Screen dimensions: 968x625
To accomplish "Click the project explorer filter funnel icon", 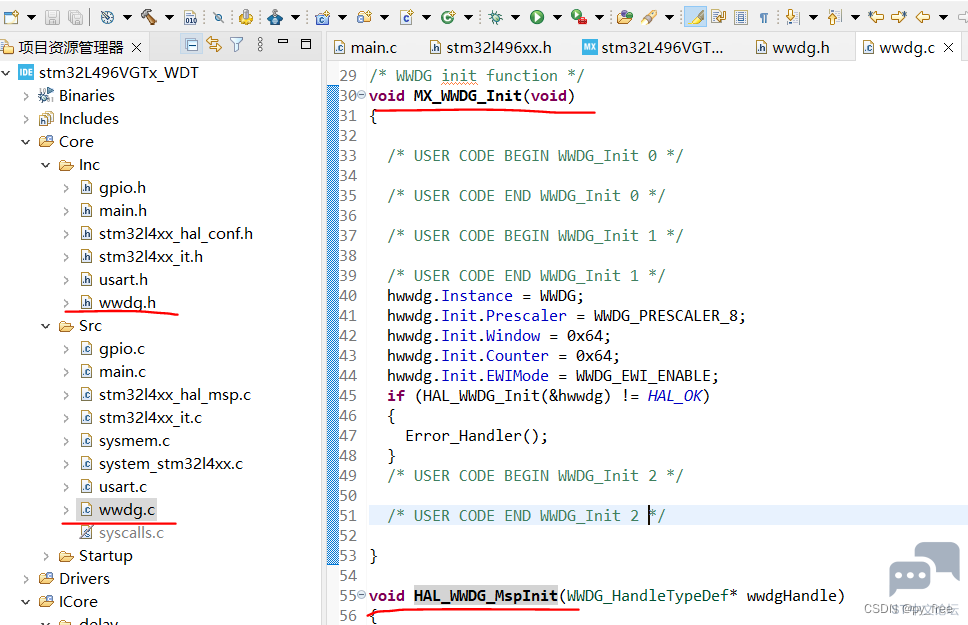I will click(x=236, y=44).
